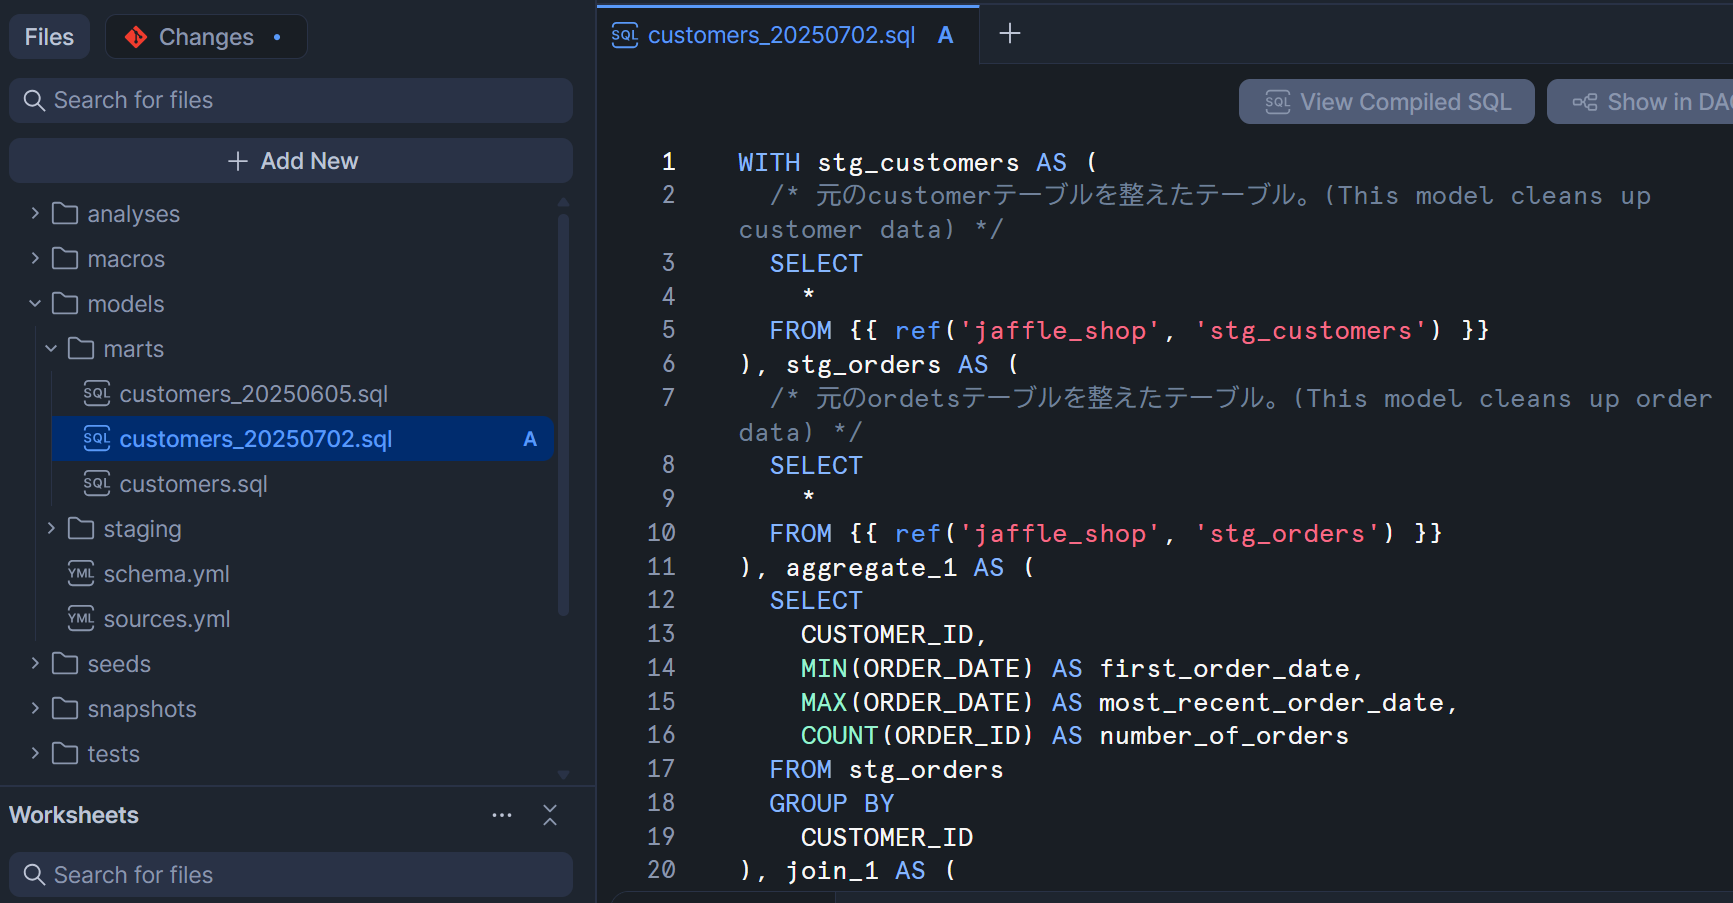Collapse the models folder chevron
The image size is (1733, 903).
pyautogui.click(x=35, y=303)
